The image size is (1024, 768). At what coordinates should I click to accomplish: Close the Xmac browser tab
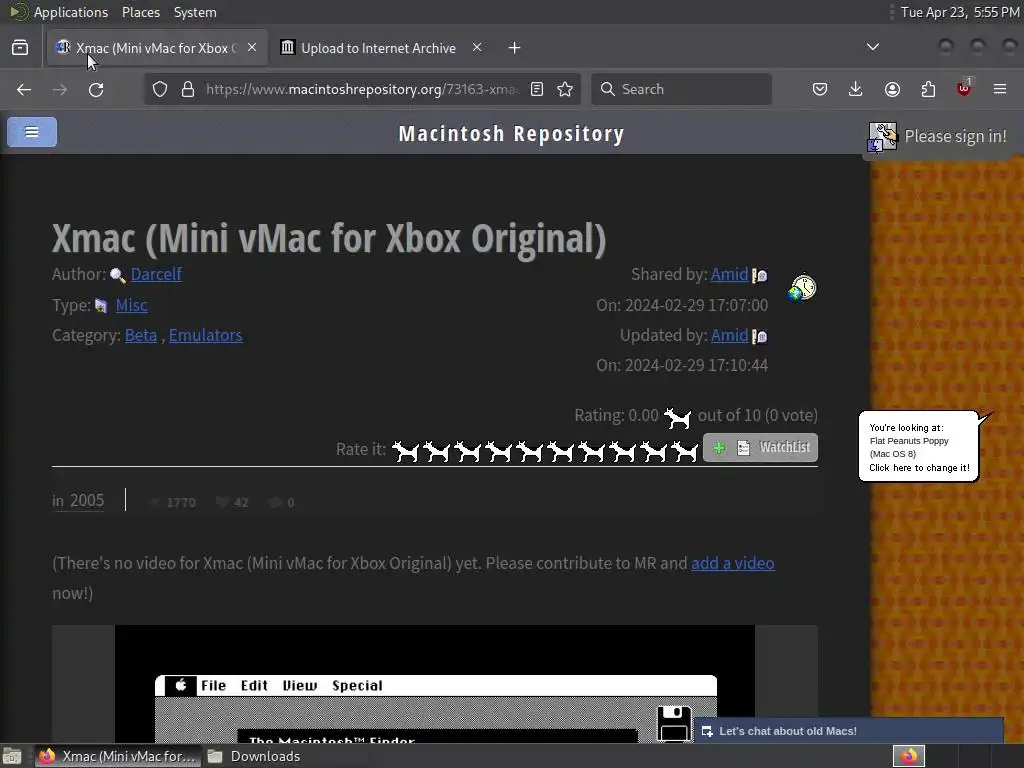[252, 48]
